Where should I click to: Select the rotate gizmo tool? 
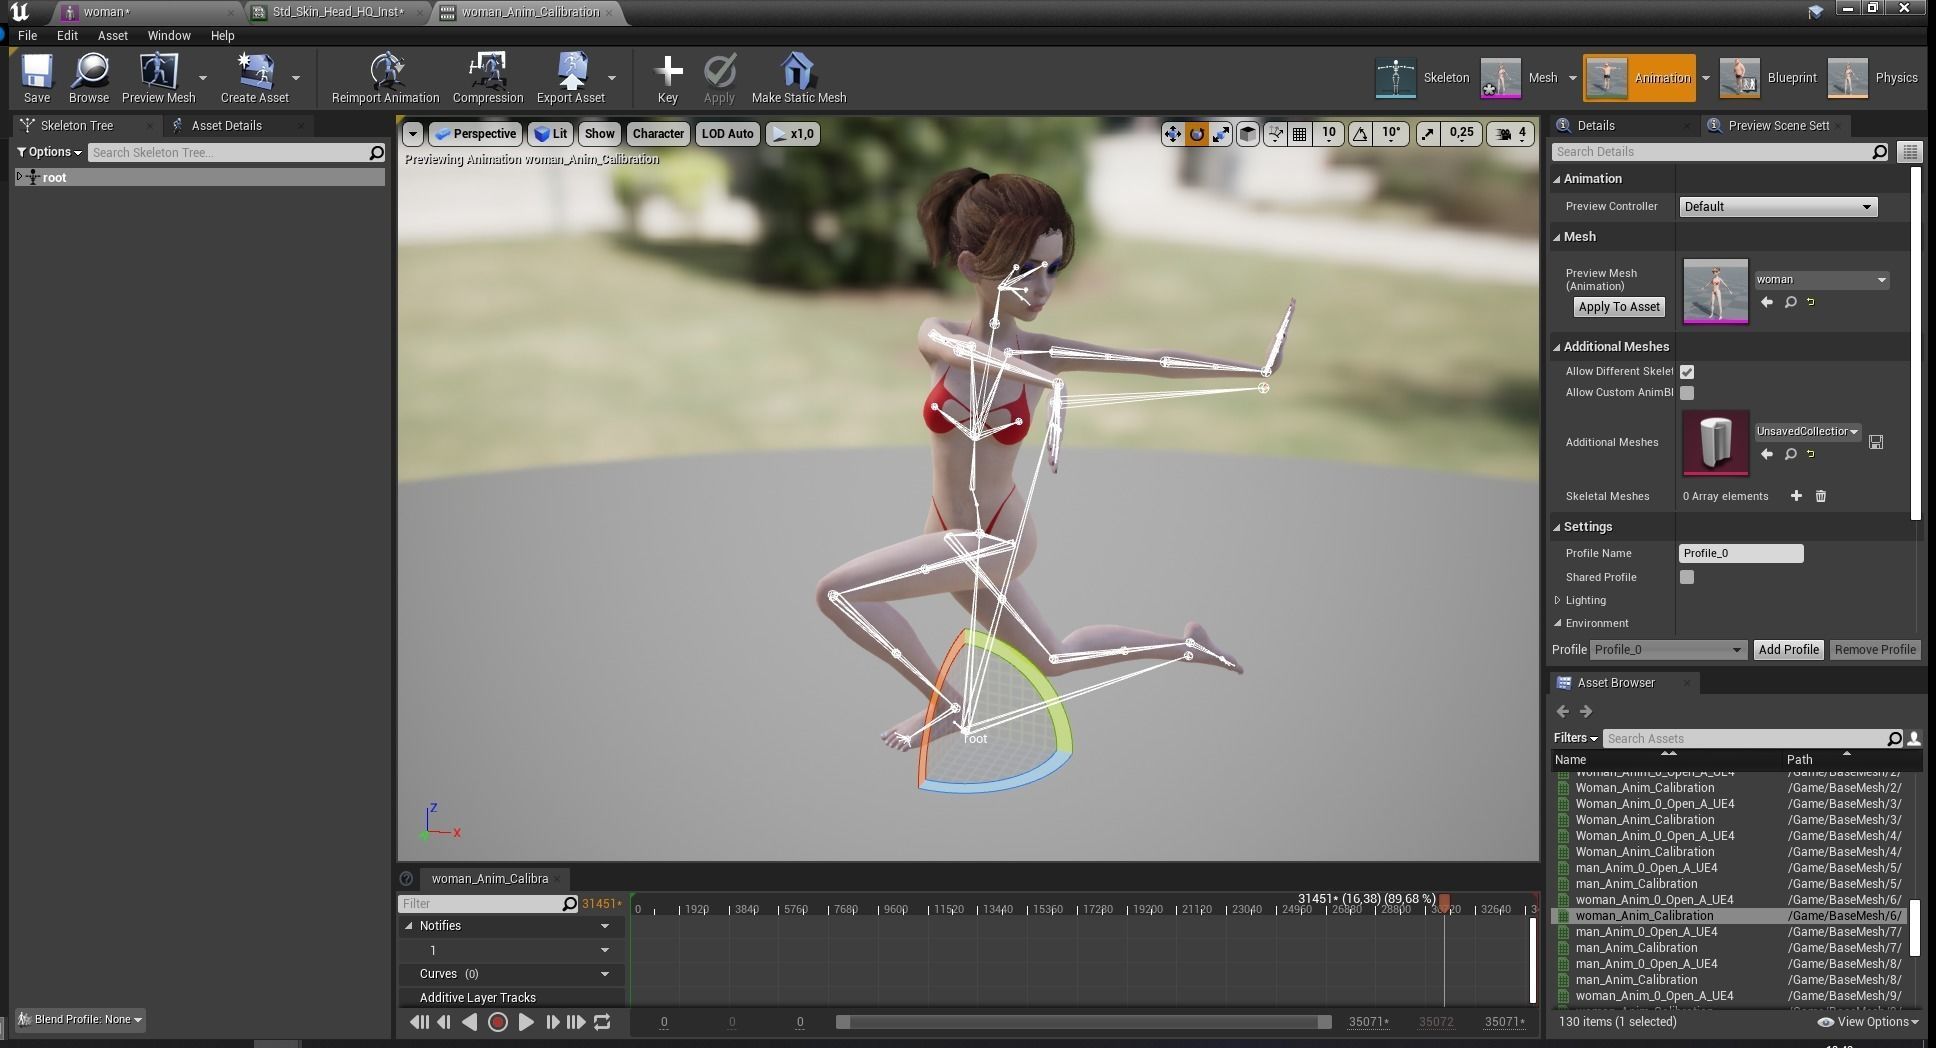pos(1197,134)
